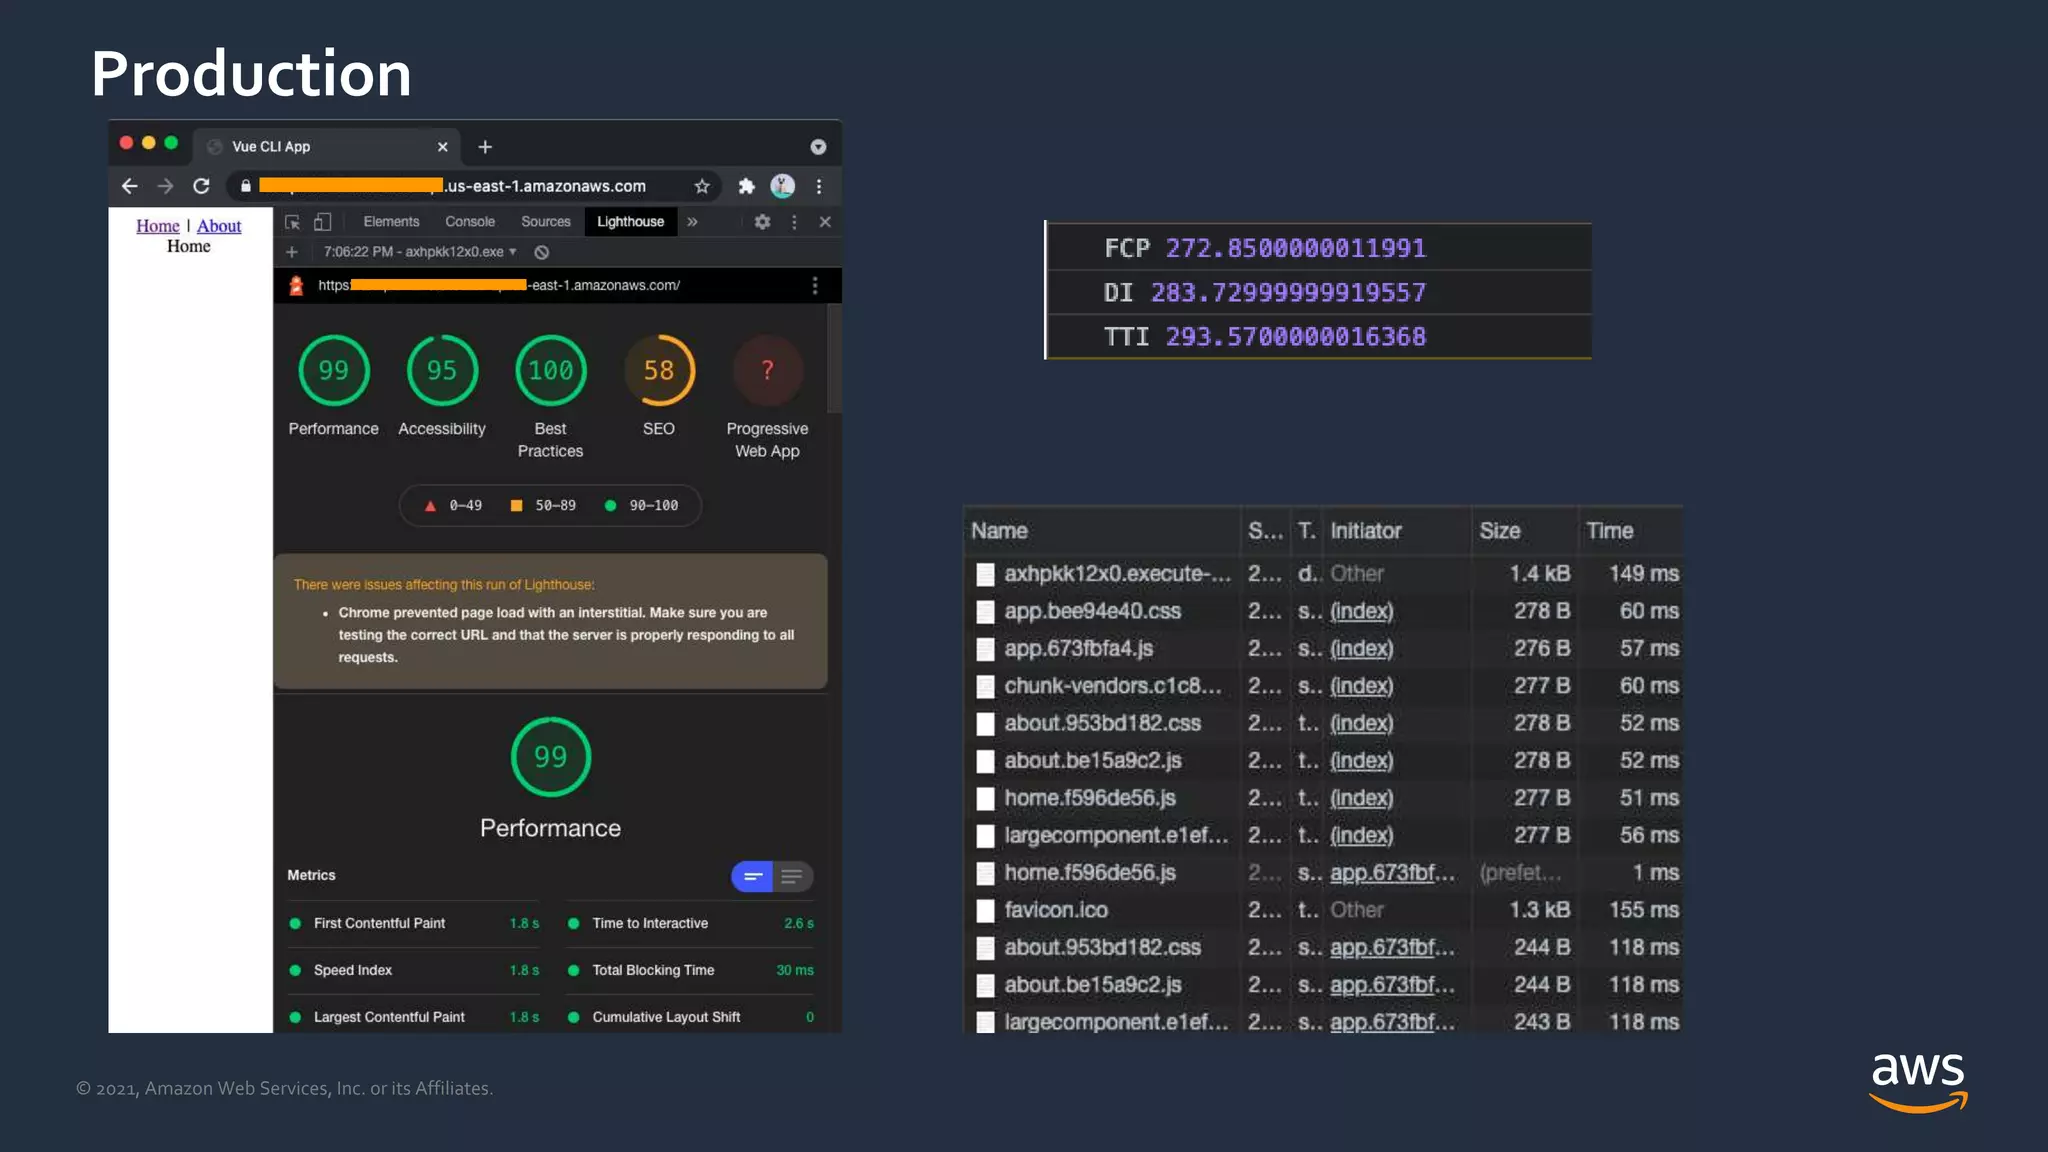This screenshot has height=1152, width=2048.
Task: Switch to the Sources tab
Action: 545,222
